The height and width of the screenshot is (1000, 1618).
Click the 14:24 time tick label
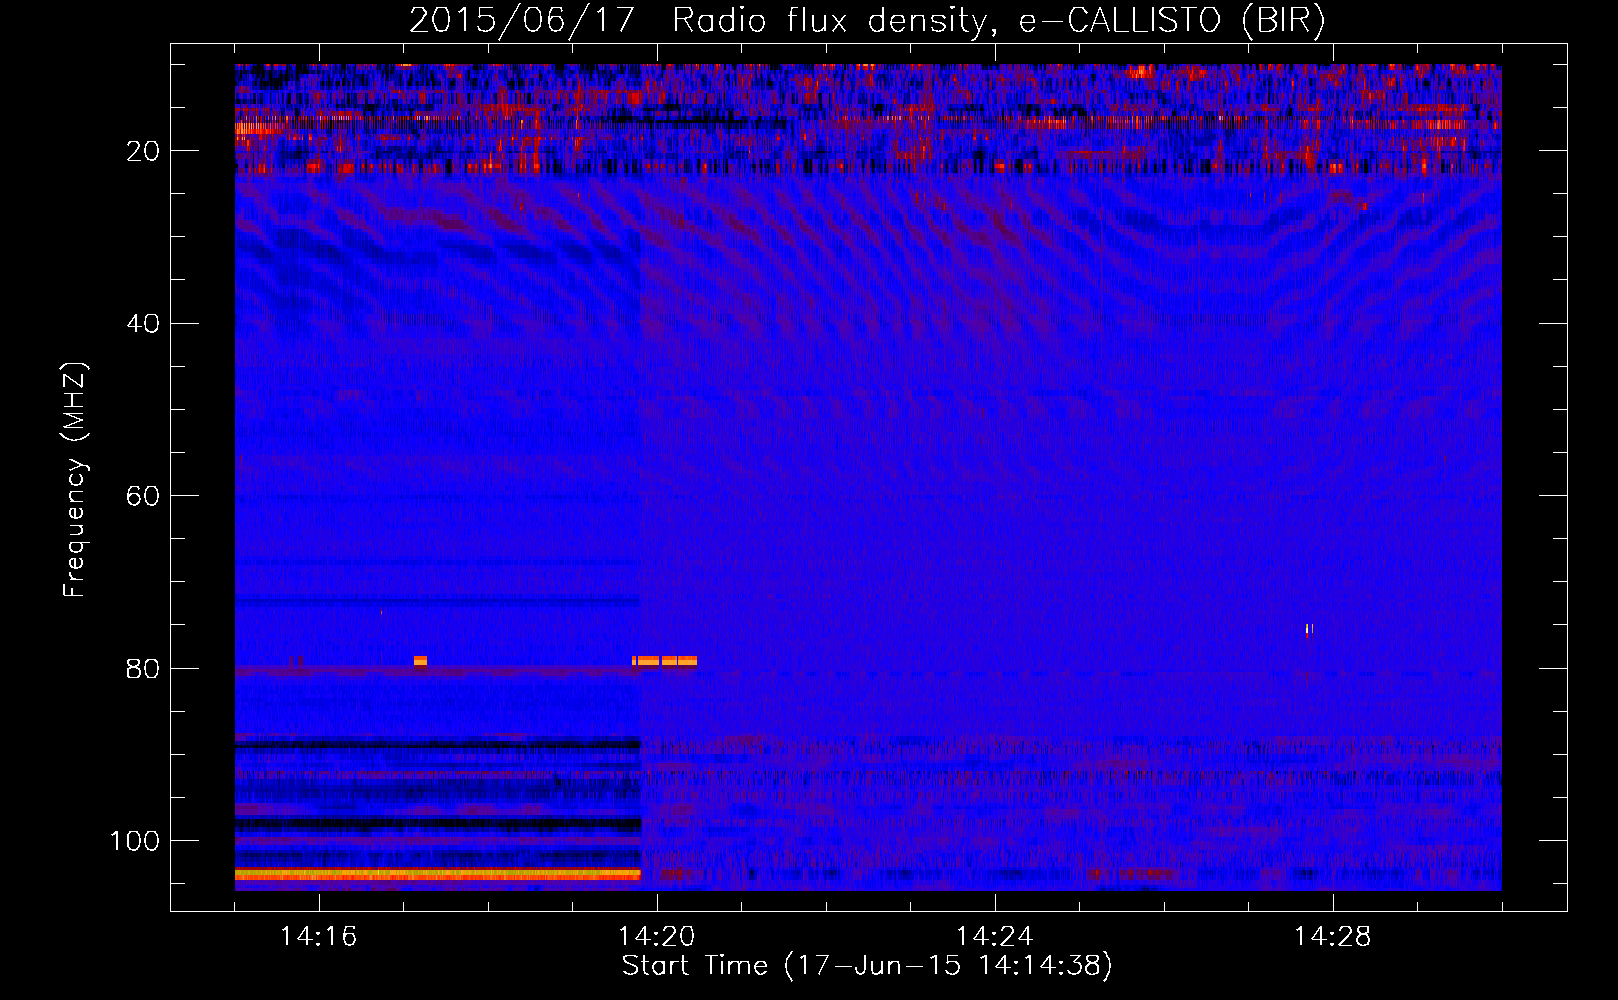[994, 937]
